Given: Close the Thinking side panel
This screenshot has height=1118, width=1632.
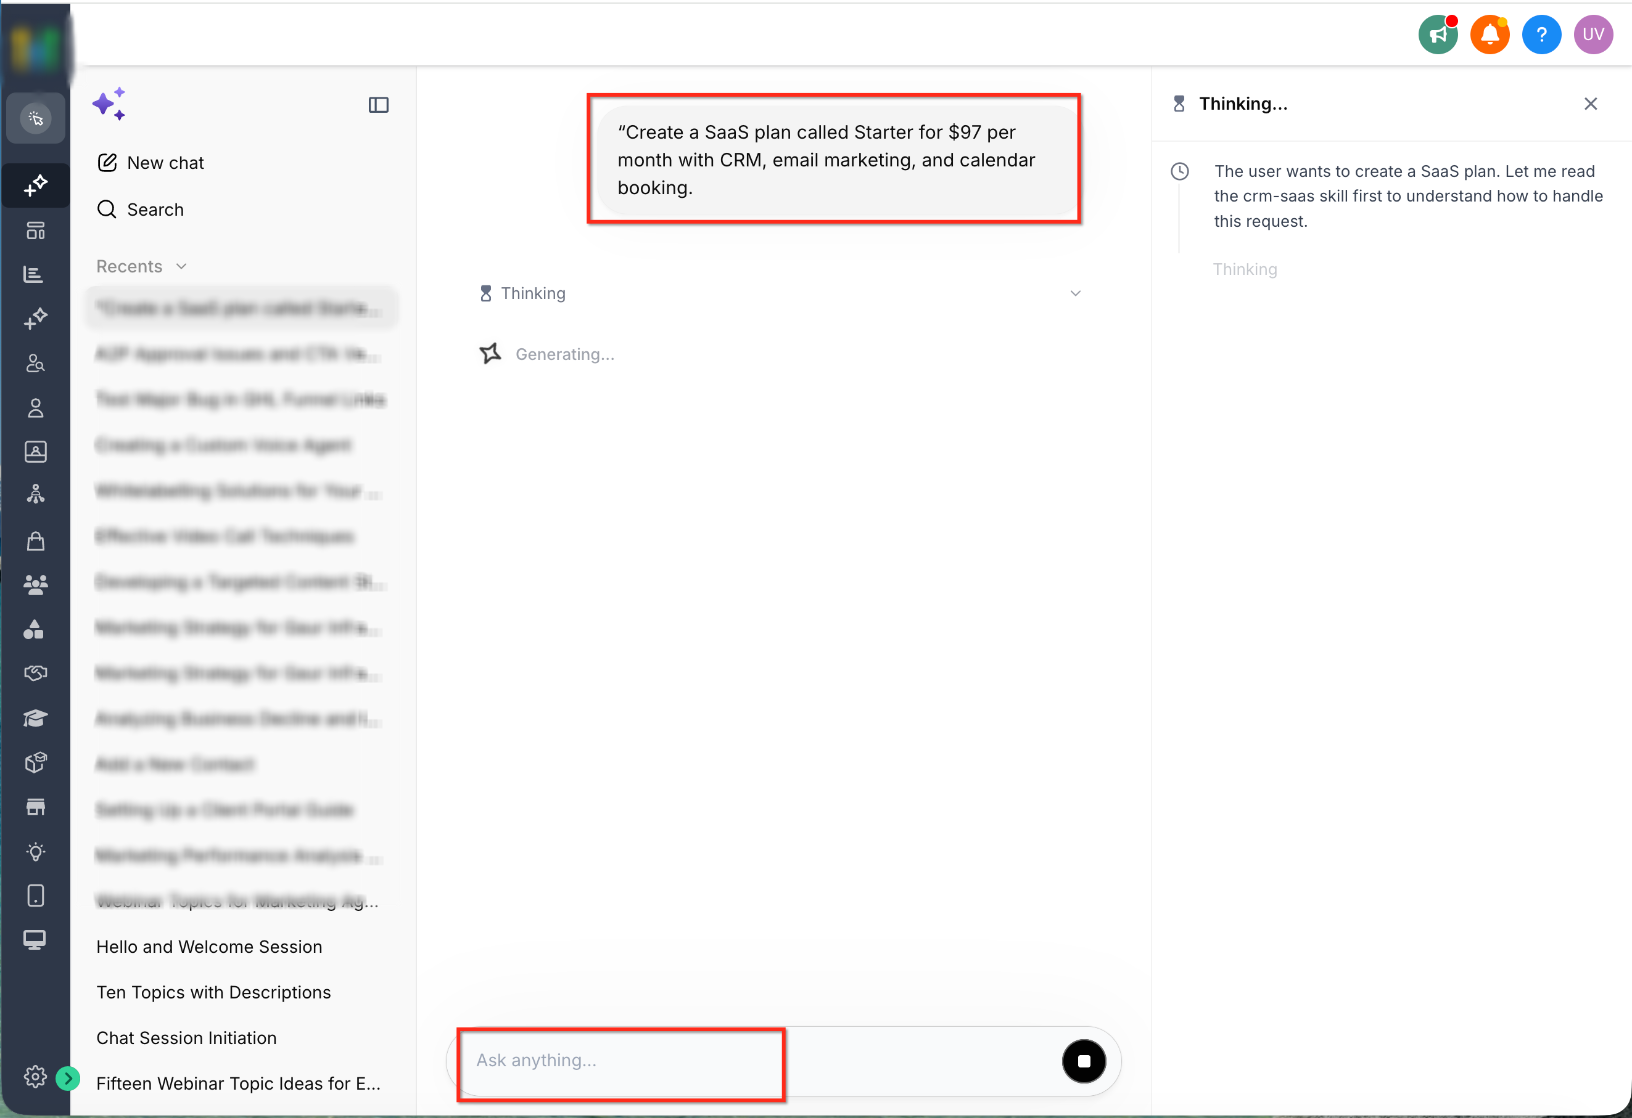Looking at the screenshot, I should click(x=1591, y=104).
